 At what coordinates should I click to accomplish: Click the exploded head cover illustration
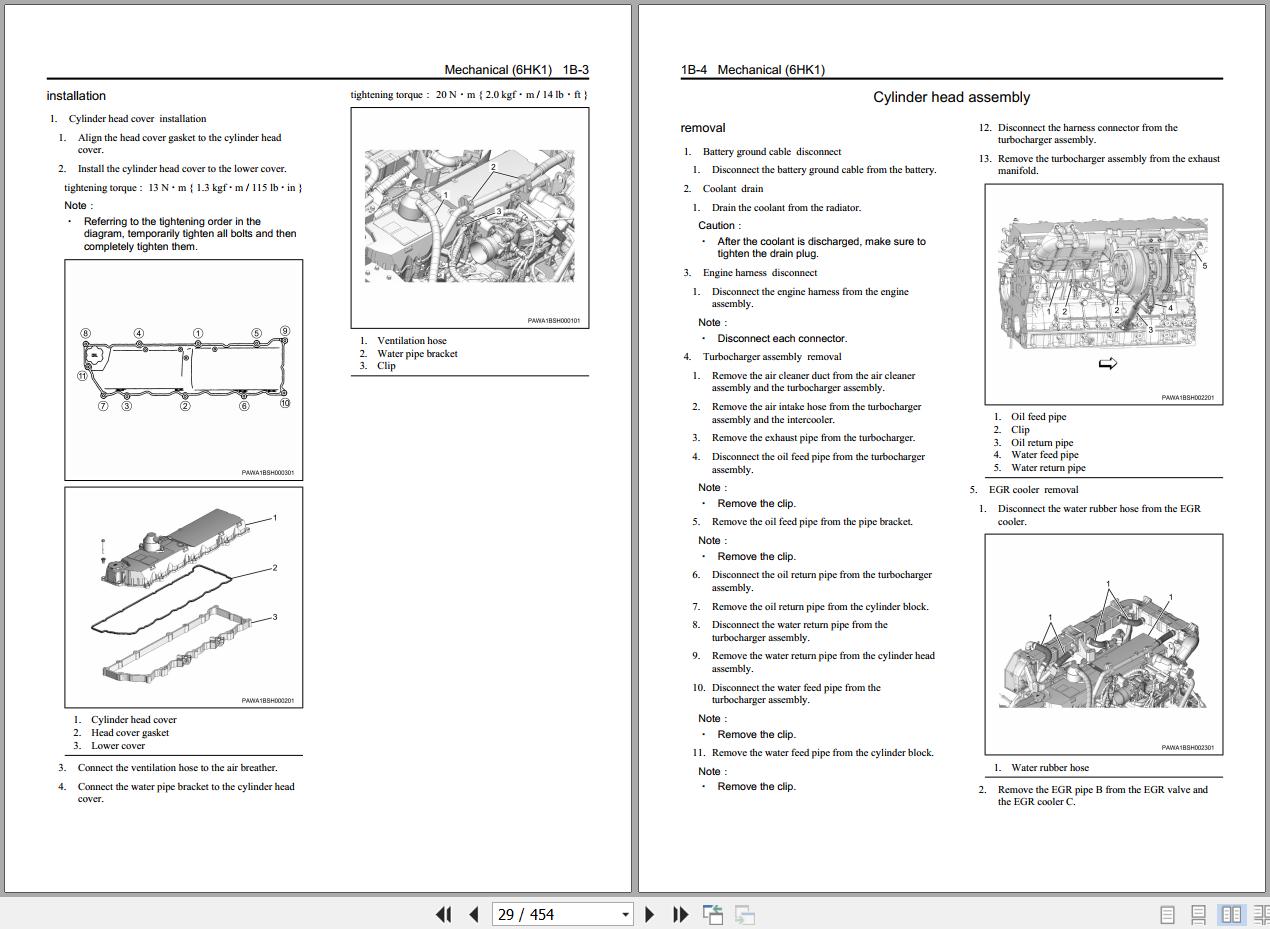(184, 597)
